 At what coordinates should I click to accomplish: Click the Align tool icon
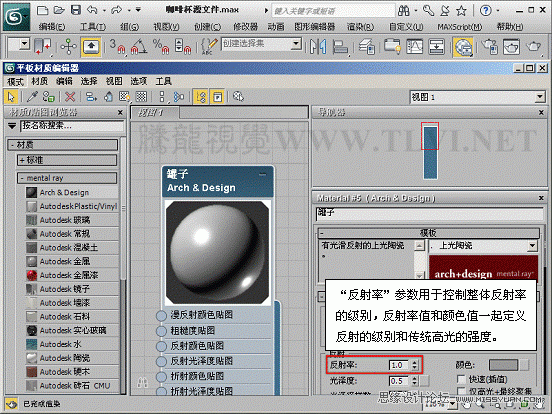[340, 46]
